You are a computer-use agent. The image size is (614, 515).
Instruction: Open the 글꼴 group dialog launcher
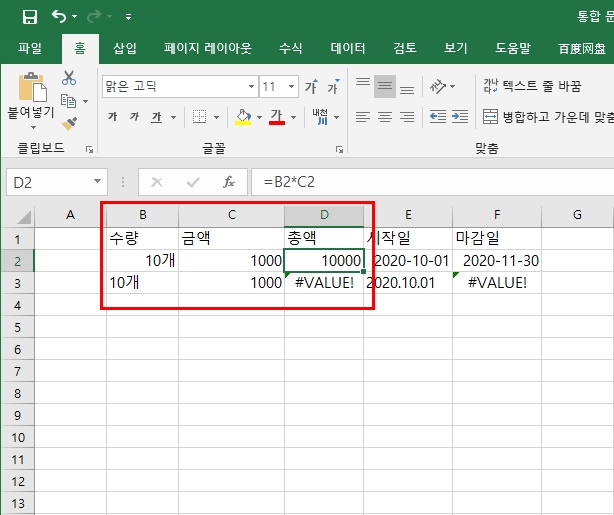point(339,149)
